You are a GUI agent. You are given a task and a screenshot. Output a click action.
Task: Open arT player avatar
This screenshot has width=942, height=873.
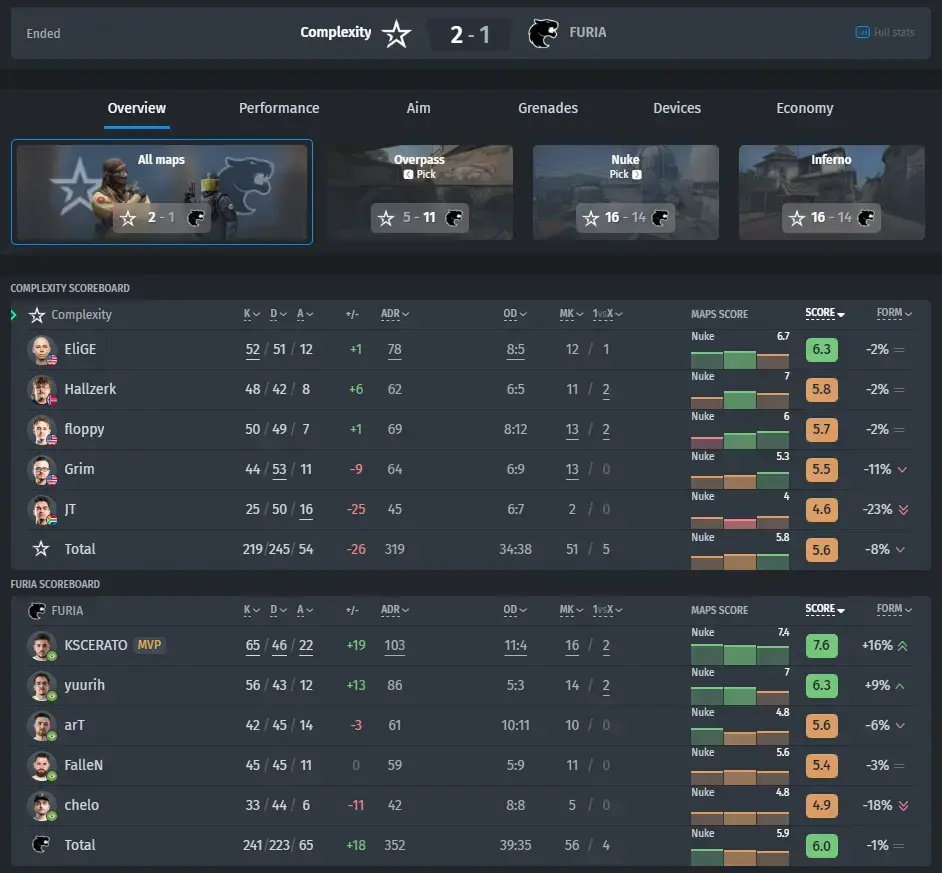[x=41, y=726]
